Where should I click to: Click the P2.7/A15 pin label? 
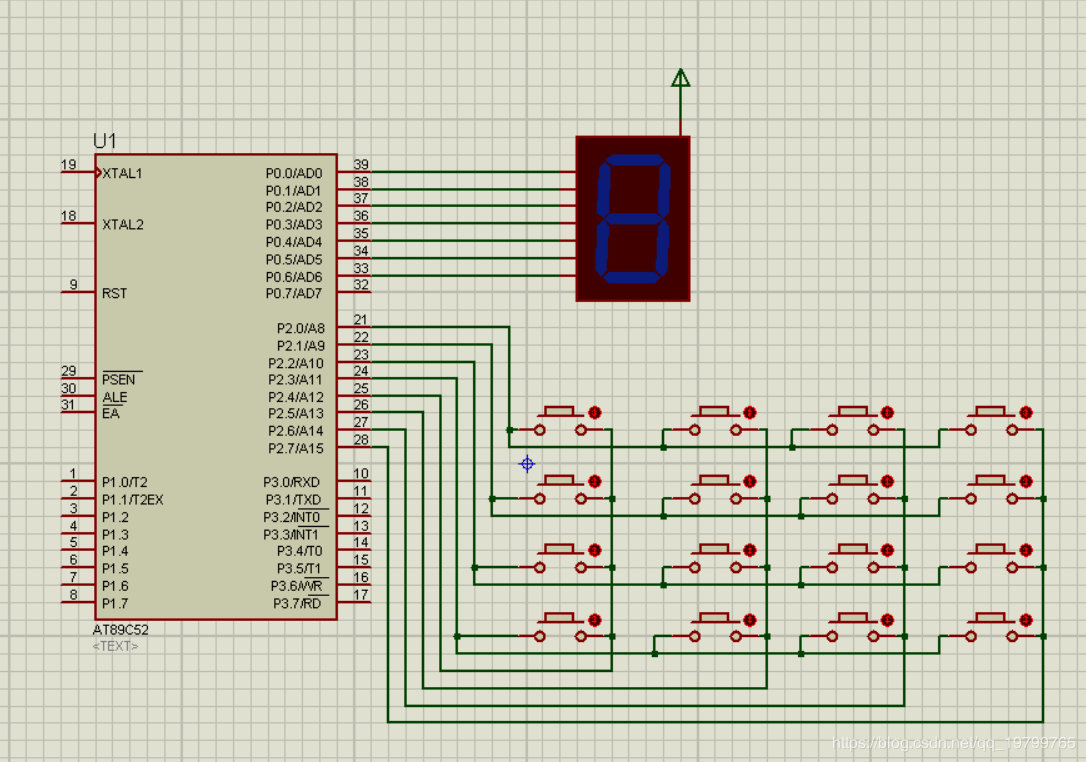(x=296, y=448)
